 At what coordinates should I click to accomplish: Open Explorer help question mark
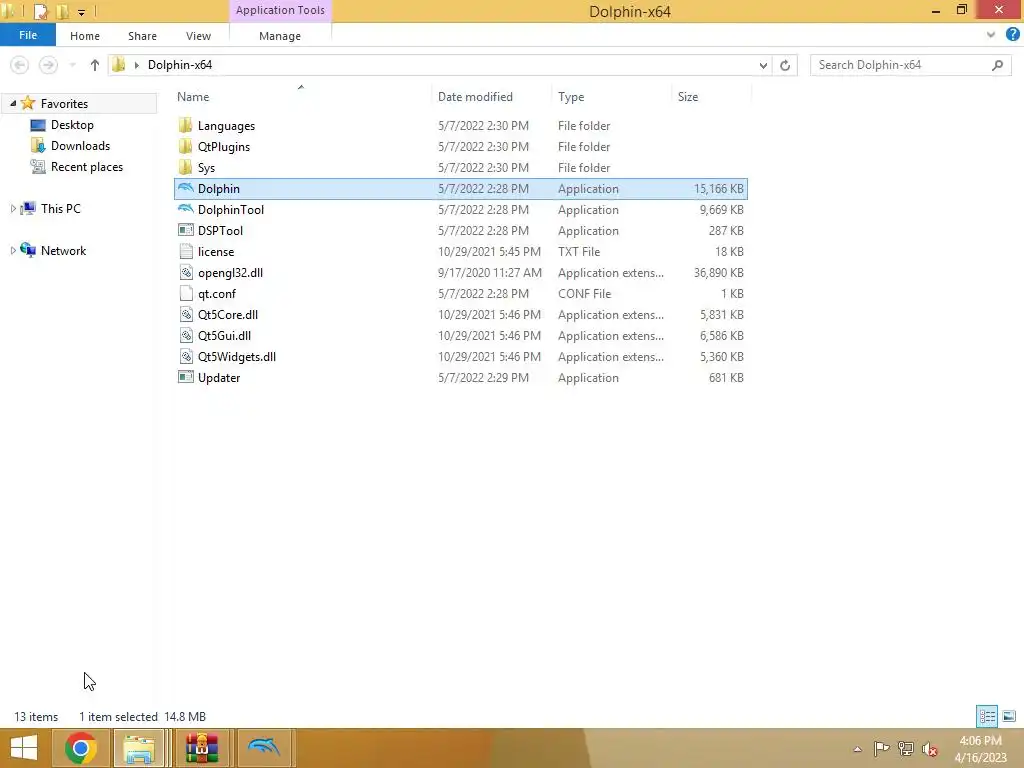(1012, 35)
